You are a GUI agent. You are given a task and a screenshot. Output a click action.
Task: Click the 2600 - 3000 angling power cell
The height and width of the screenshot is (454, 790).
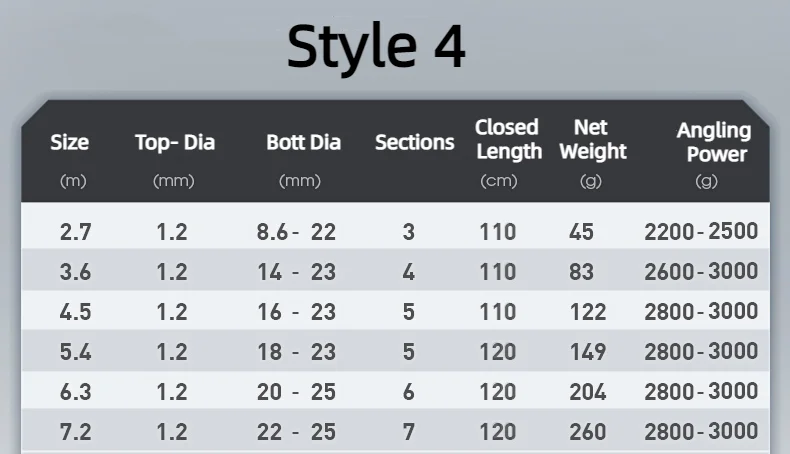point(701,271)
